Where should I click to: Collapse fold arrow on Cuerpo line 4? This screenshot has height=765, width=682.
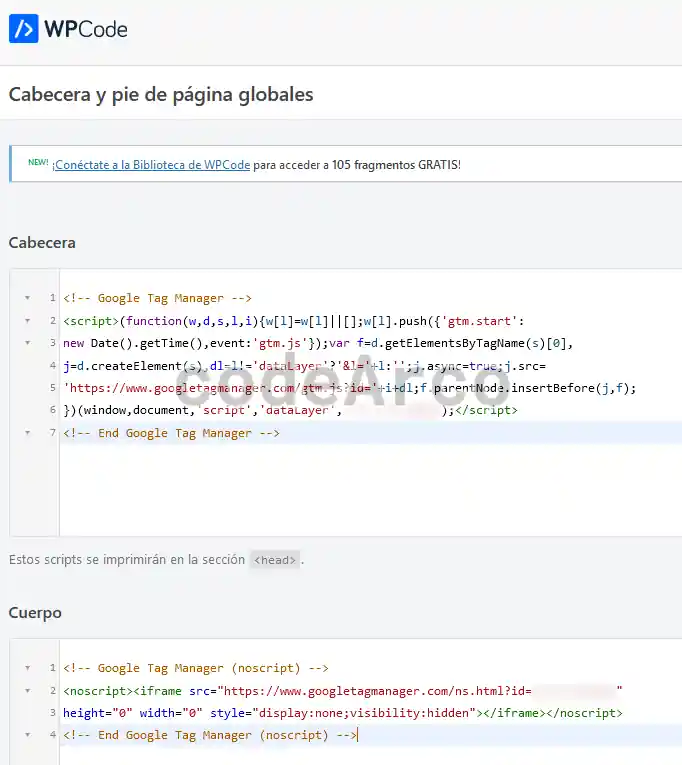pyautogui.click(x=28, y=735)
